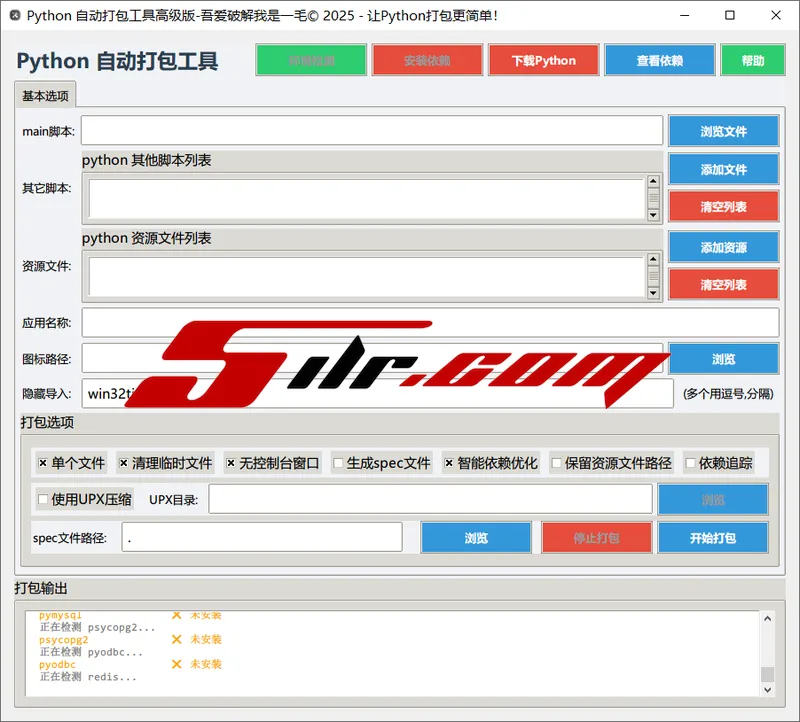Click the down arrow of 其它脚本 list scrollbar
The height and width of the screenshot is (722, 800).
[653, 215]
